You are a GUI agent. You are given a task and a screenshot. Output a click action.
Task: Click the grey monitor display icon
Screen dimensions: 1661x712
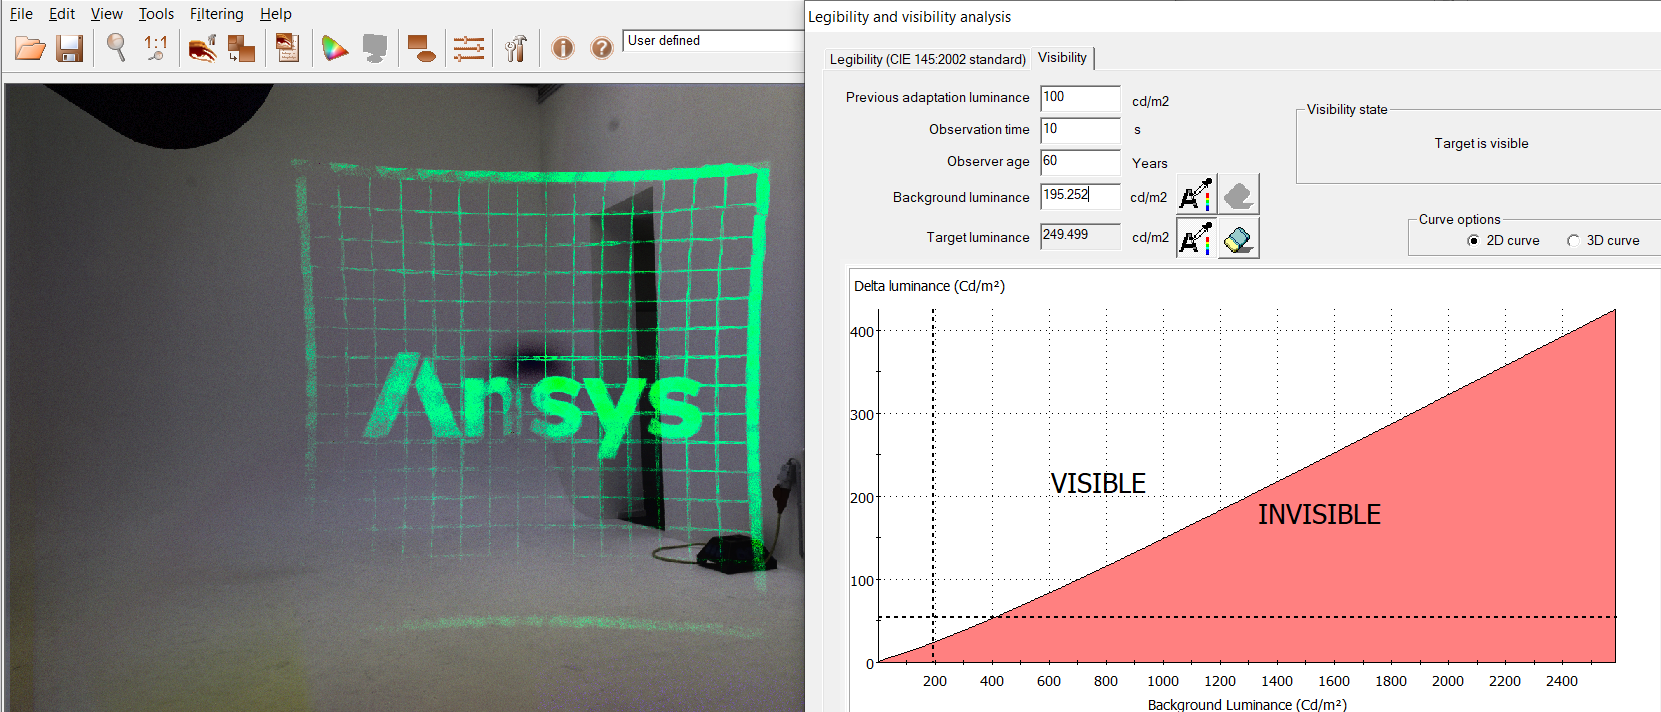pyautogui.click(x=375, y=48)
